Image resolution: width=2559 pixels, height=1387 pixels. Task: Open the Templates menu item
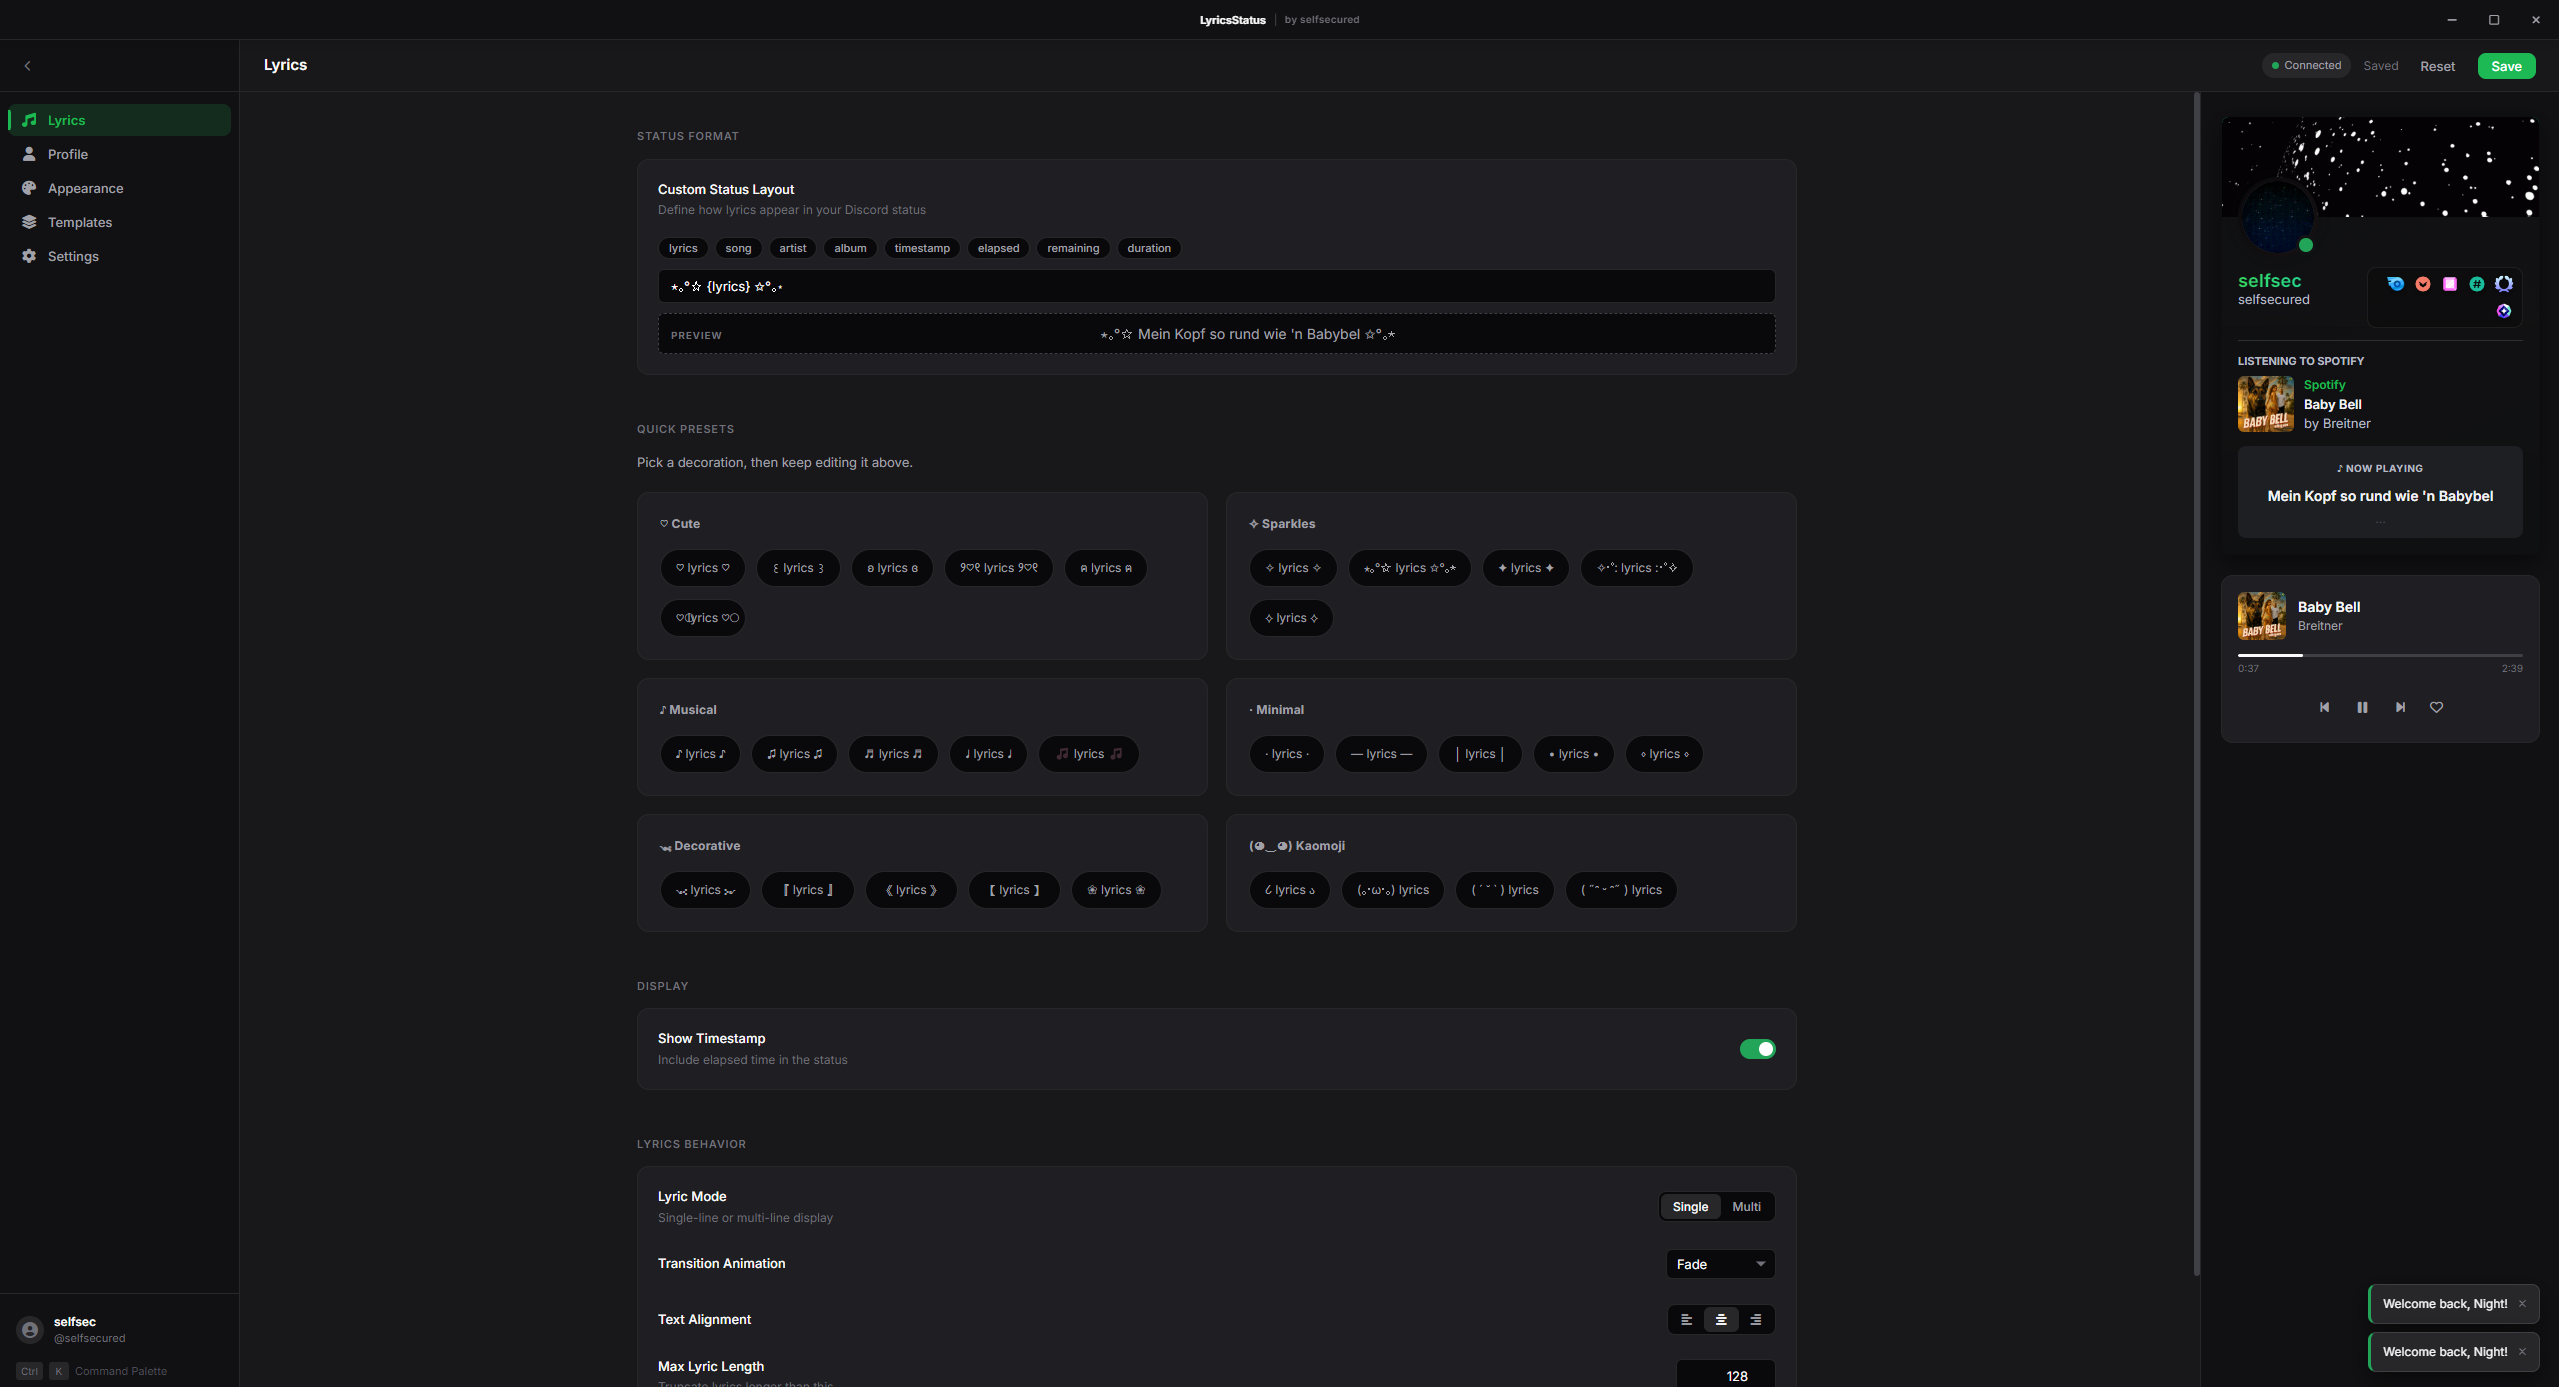[x=119, y=222]
